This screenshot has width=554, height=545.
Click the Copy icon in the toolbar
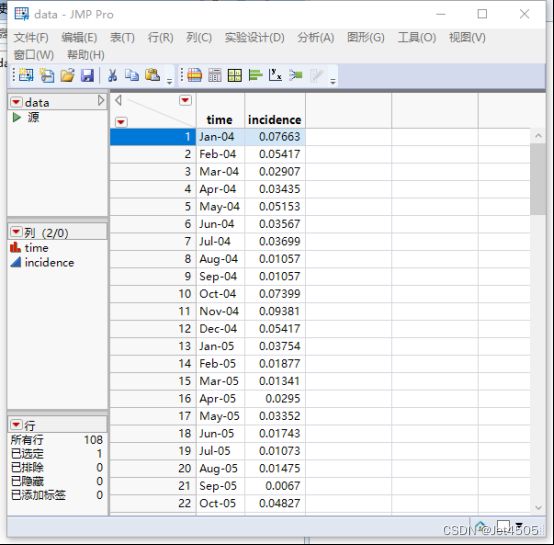click(x=132, y=75)
